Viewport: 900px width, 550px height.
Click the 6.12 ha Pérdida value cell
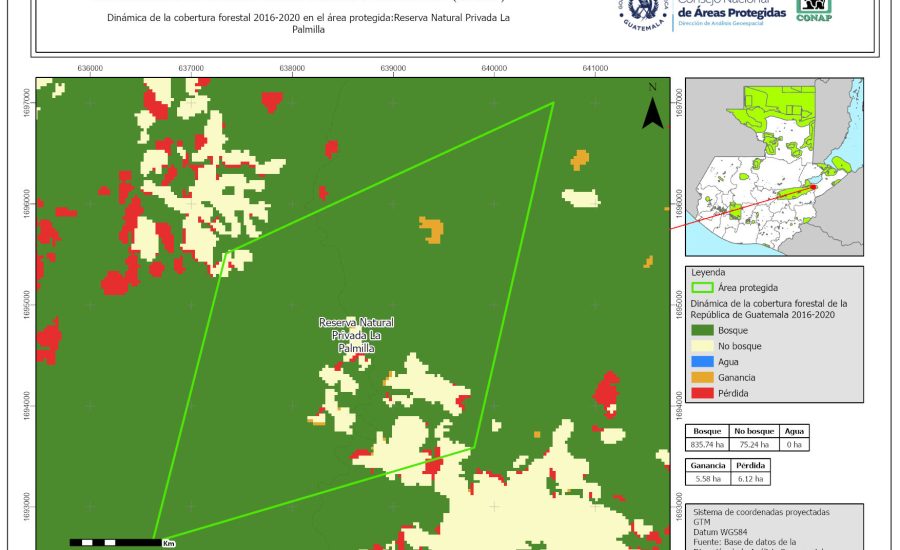[752, 480]
